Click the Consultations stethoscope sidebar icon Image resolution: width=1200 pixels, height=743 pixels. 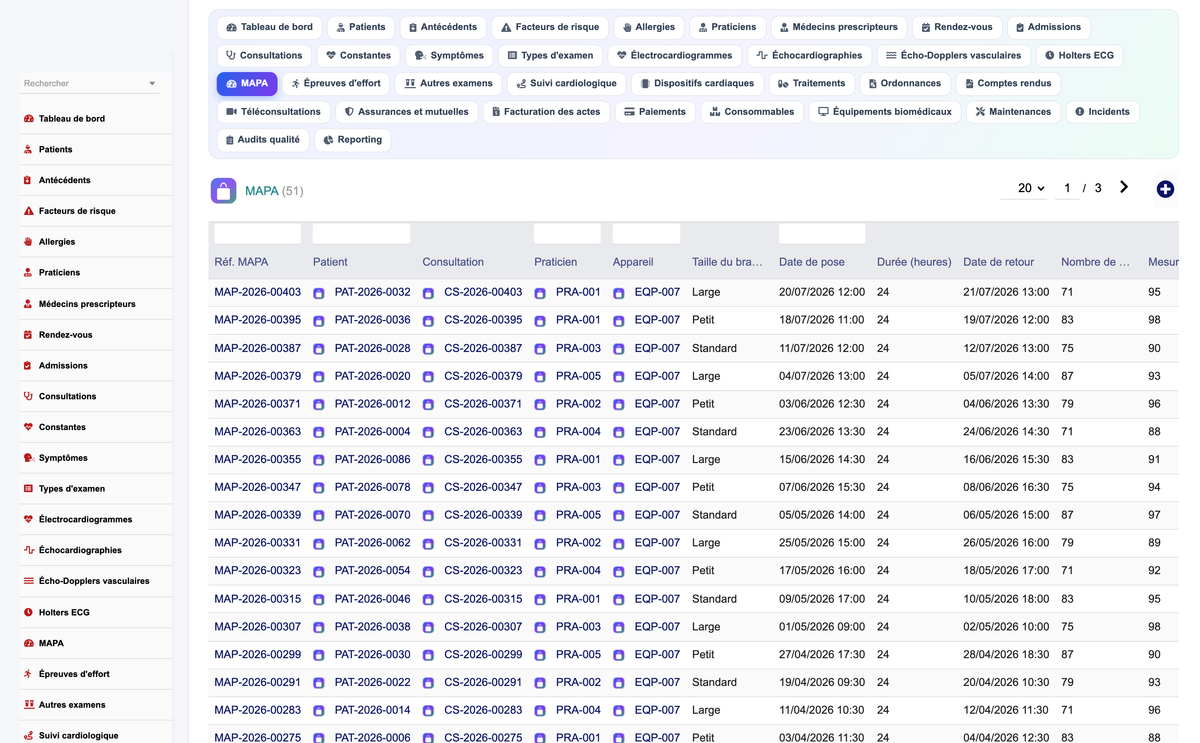(x=28, y=396)
